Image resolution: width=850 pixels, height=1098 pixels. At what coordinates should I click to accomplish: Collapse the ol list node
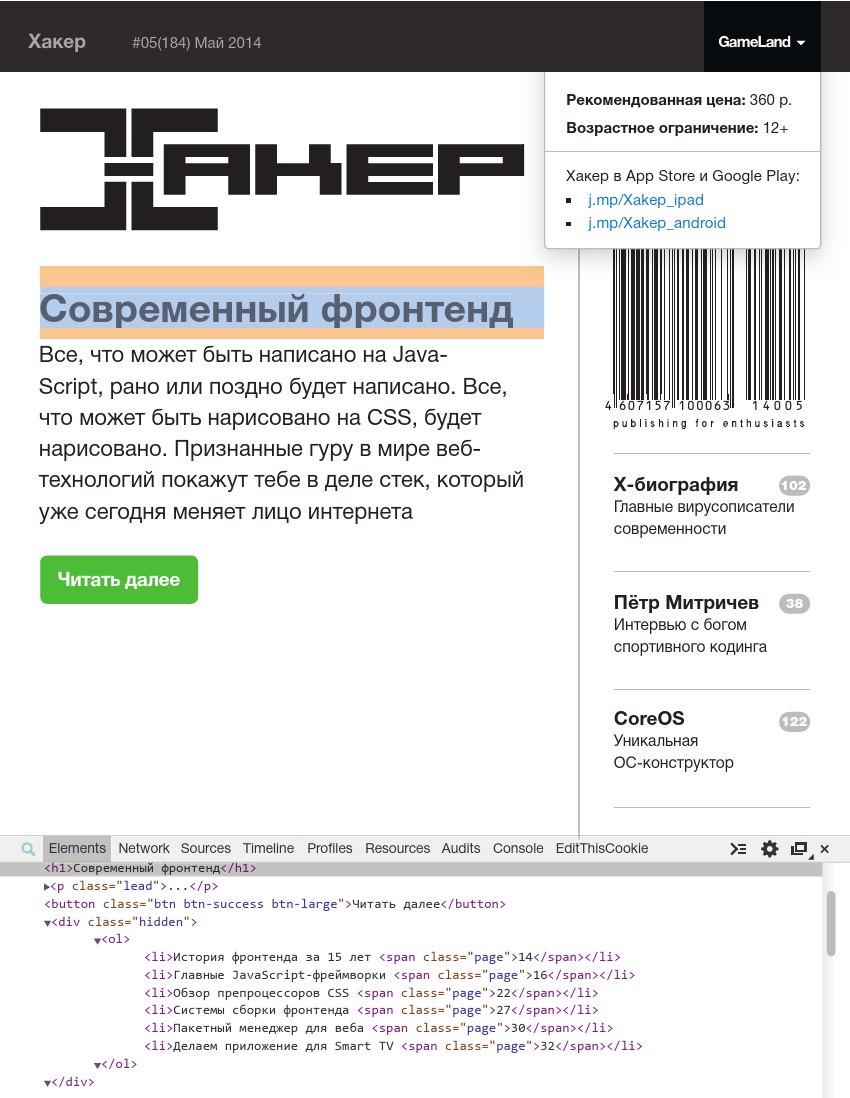[x=97, y=940]
